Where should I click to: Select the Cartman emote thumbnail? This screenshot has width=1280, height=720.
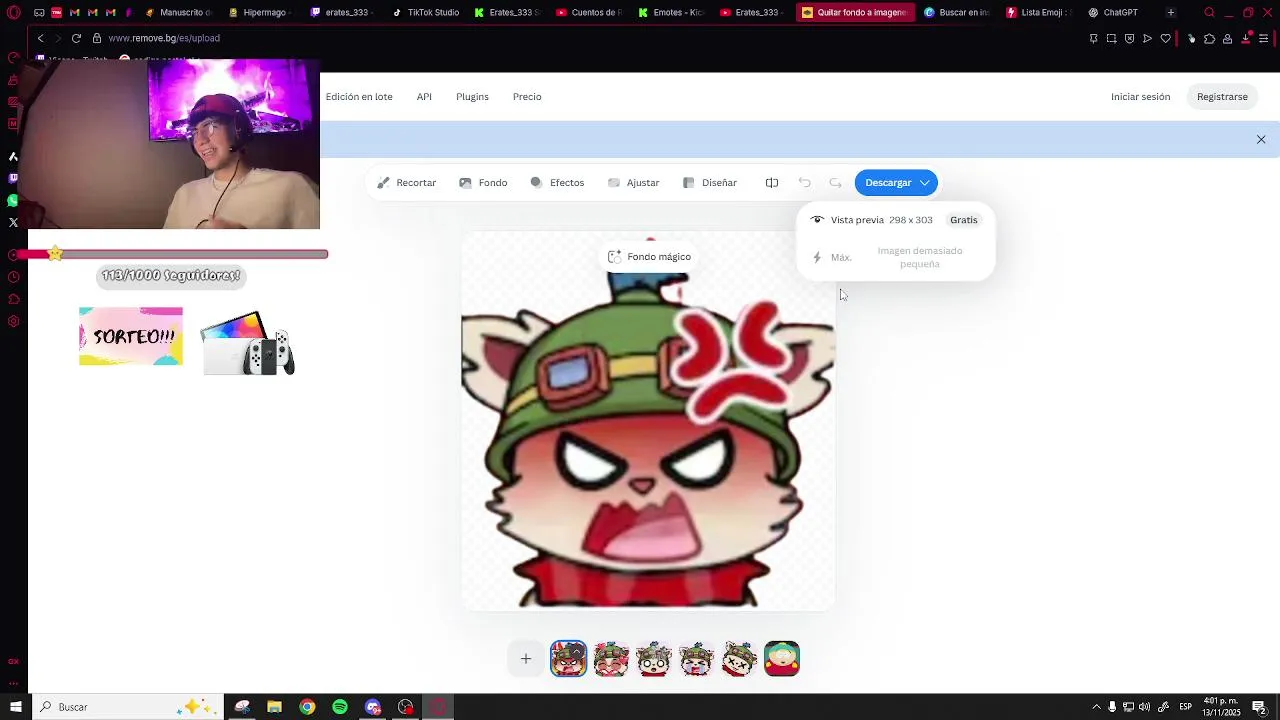coord(782,659)
